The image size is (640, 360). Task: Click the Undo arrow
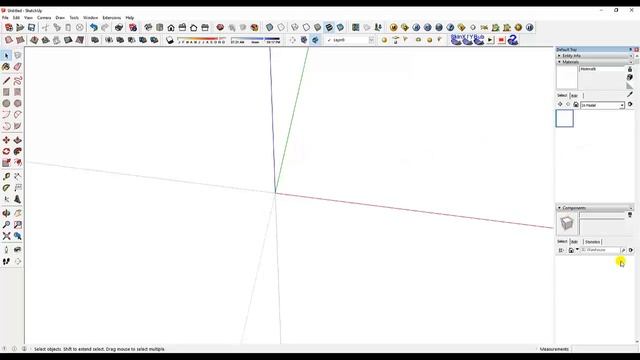[x=93, y=27]
